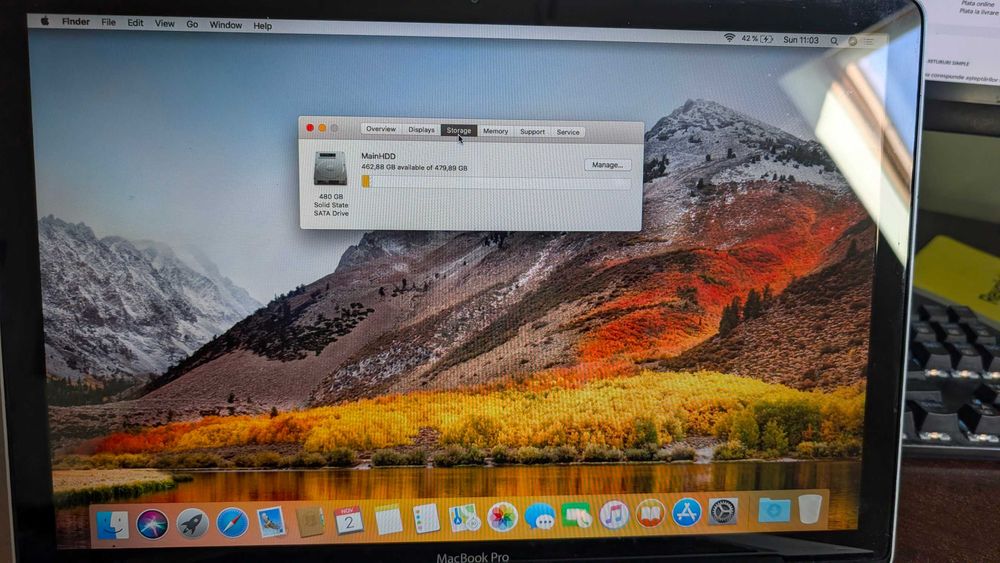The image size is (1000, 563).
Task: Open Contacts book icon in Dock
Action: (310, 522)
